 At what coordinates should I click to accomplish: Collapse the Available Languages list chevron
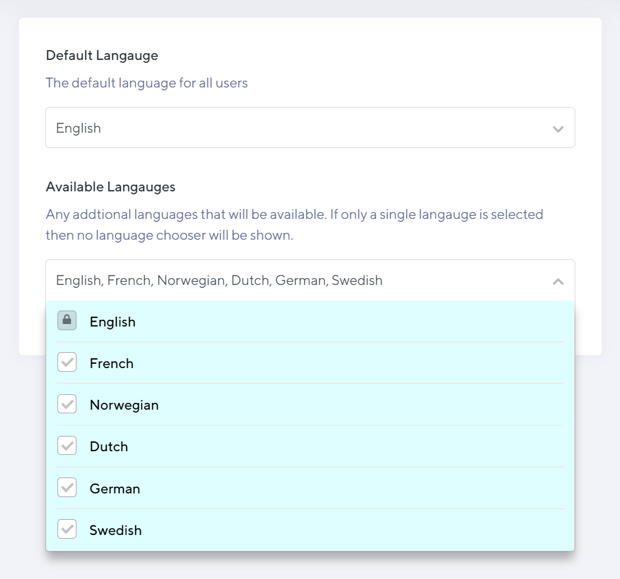pyautogui.click(x=558, y=282)
